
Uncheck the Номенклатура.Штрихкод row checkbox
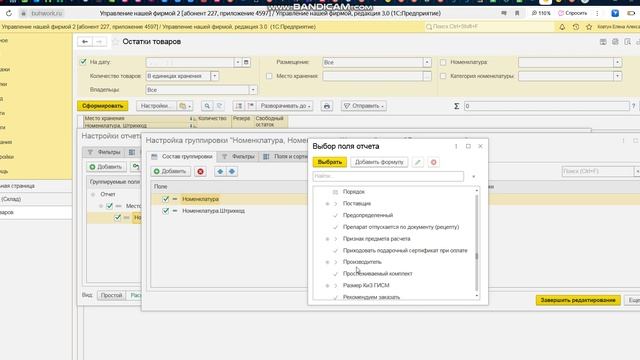(x=165, y=211)
